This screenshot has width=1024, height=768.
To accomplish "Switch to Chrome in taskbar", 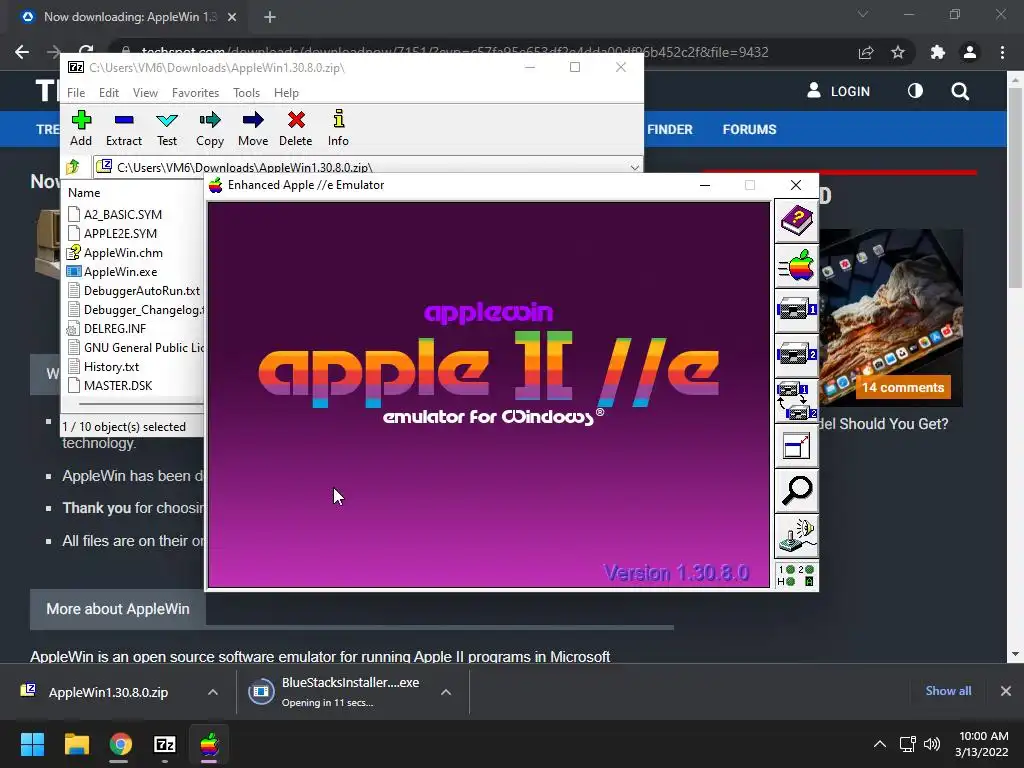I will tap(121, 744).
